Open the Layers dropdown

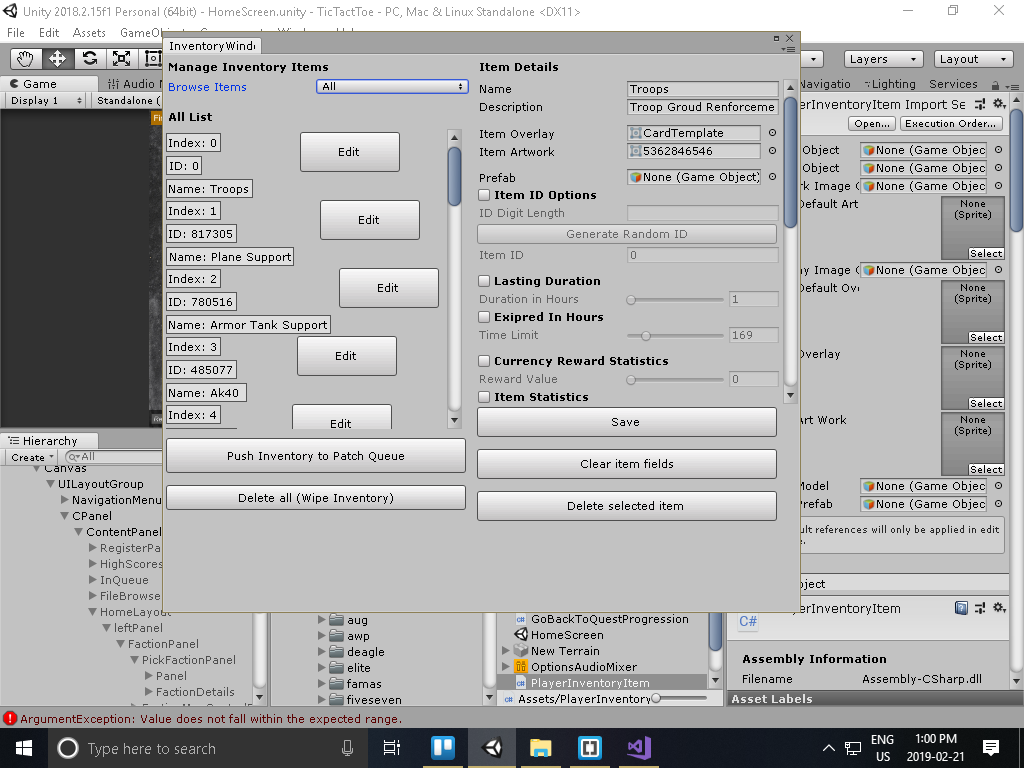[883, 59]
